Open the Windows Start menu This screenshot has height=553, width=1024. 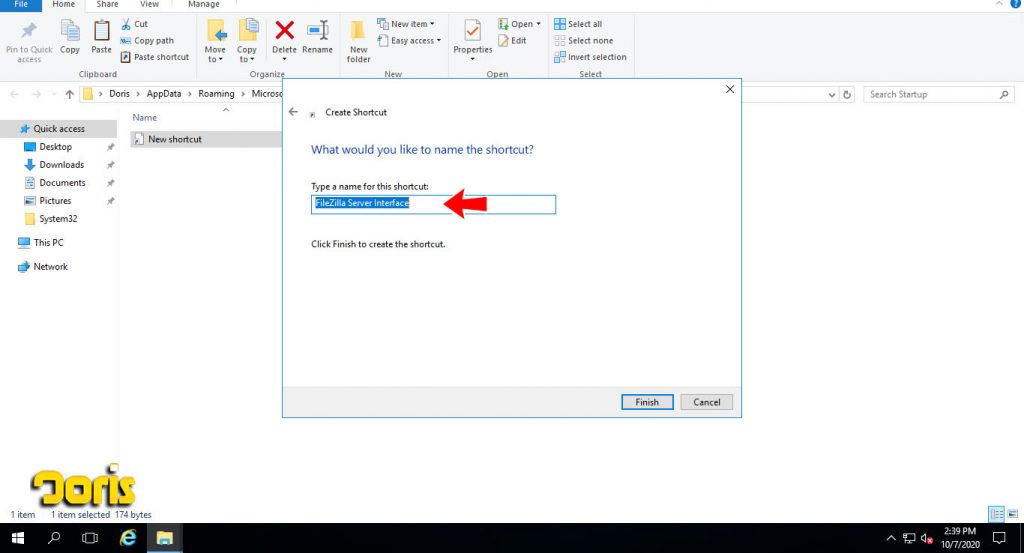coord(18,538)
